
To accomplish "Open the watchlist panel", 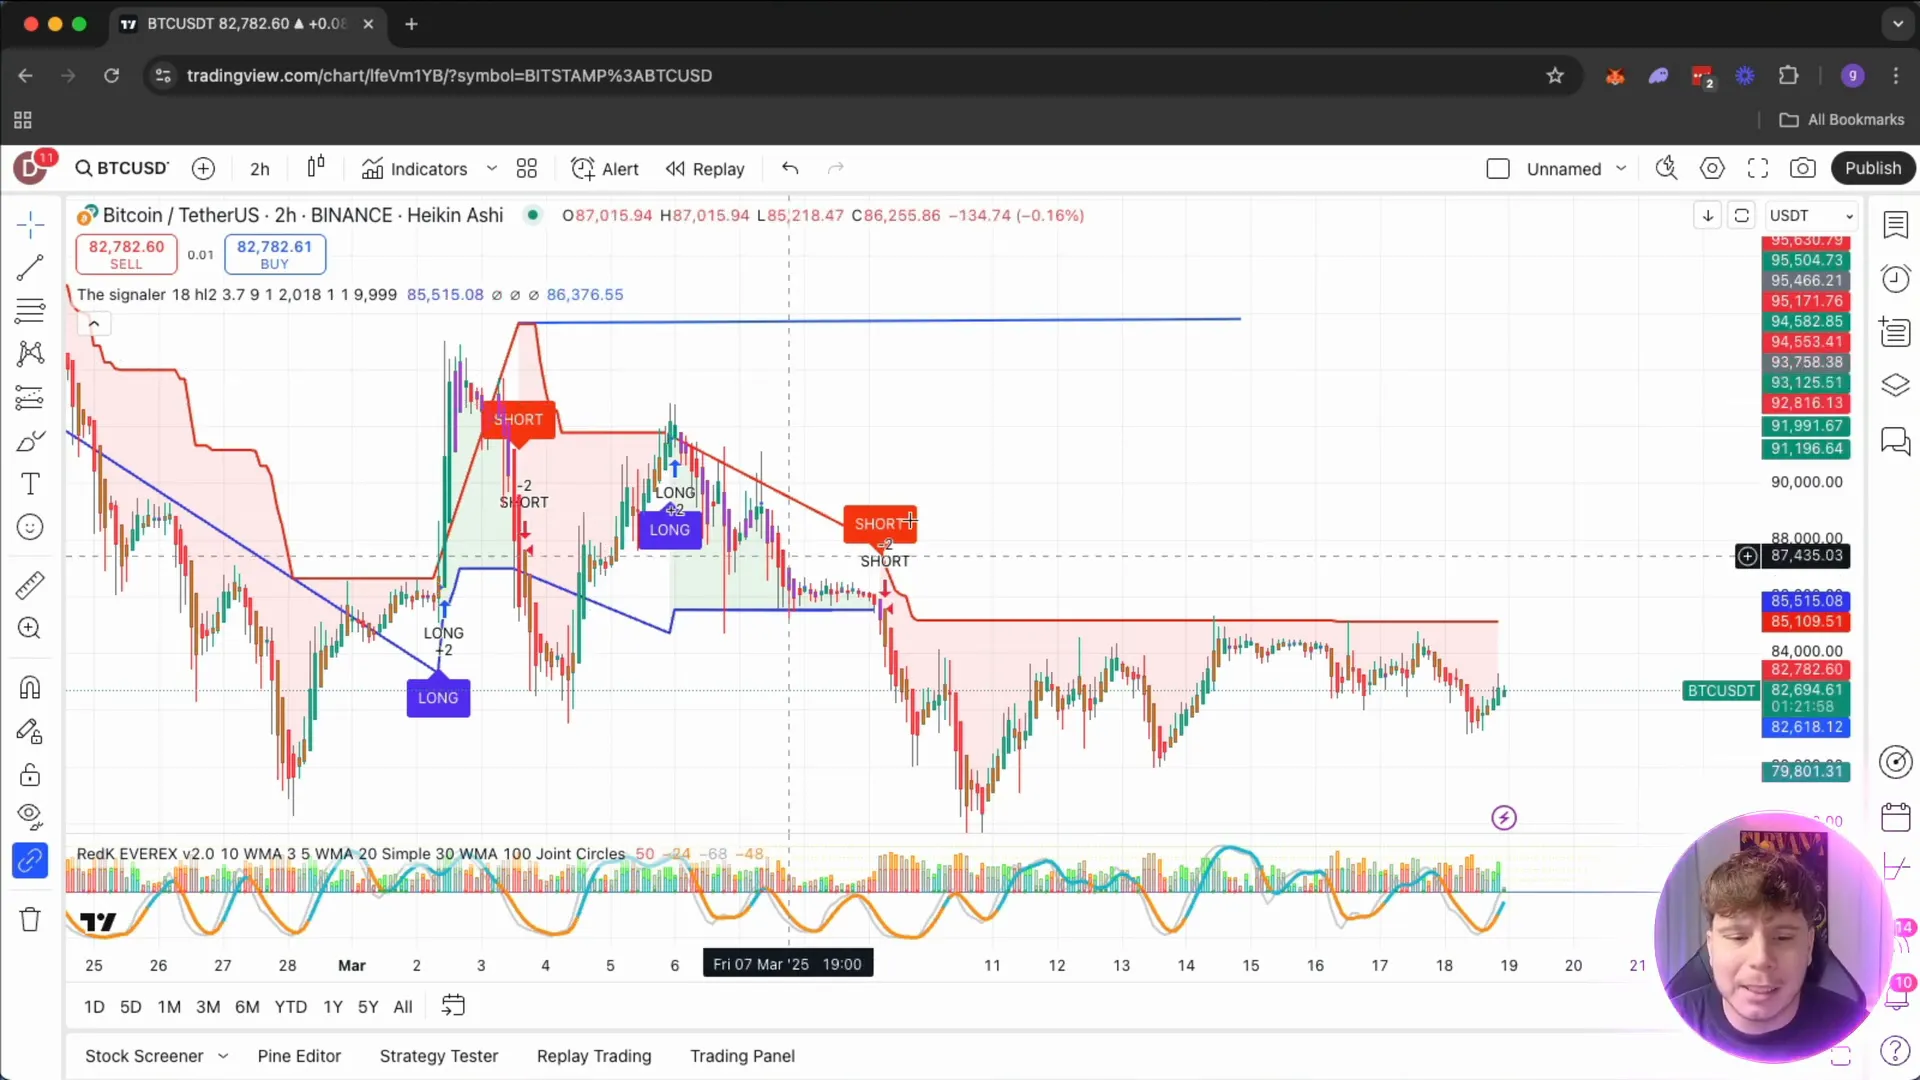I will pyautogui.click(x=1895, y=225).
